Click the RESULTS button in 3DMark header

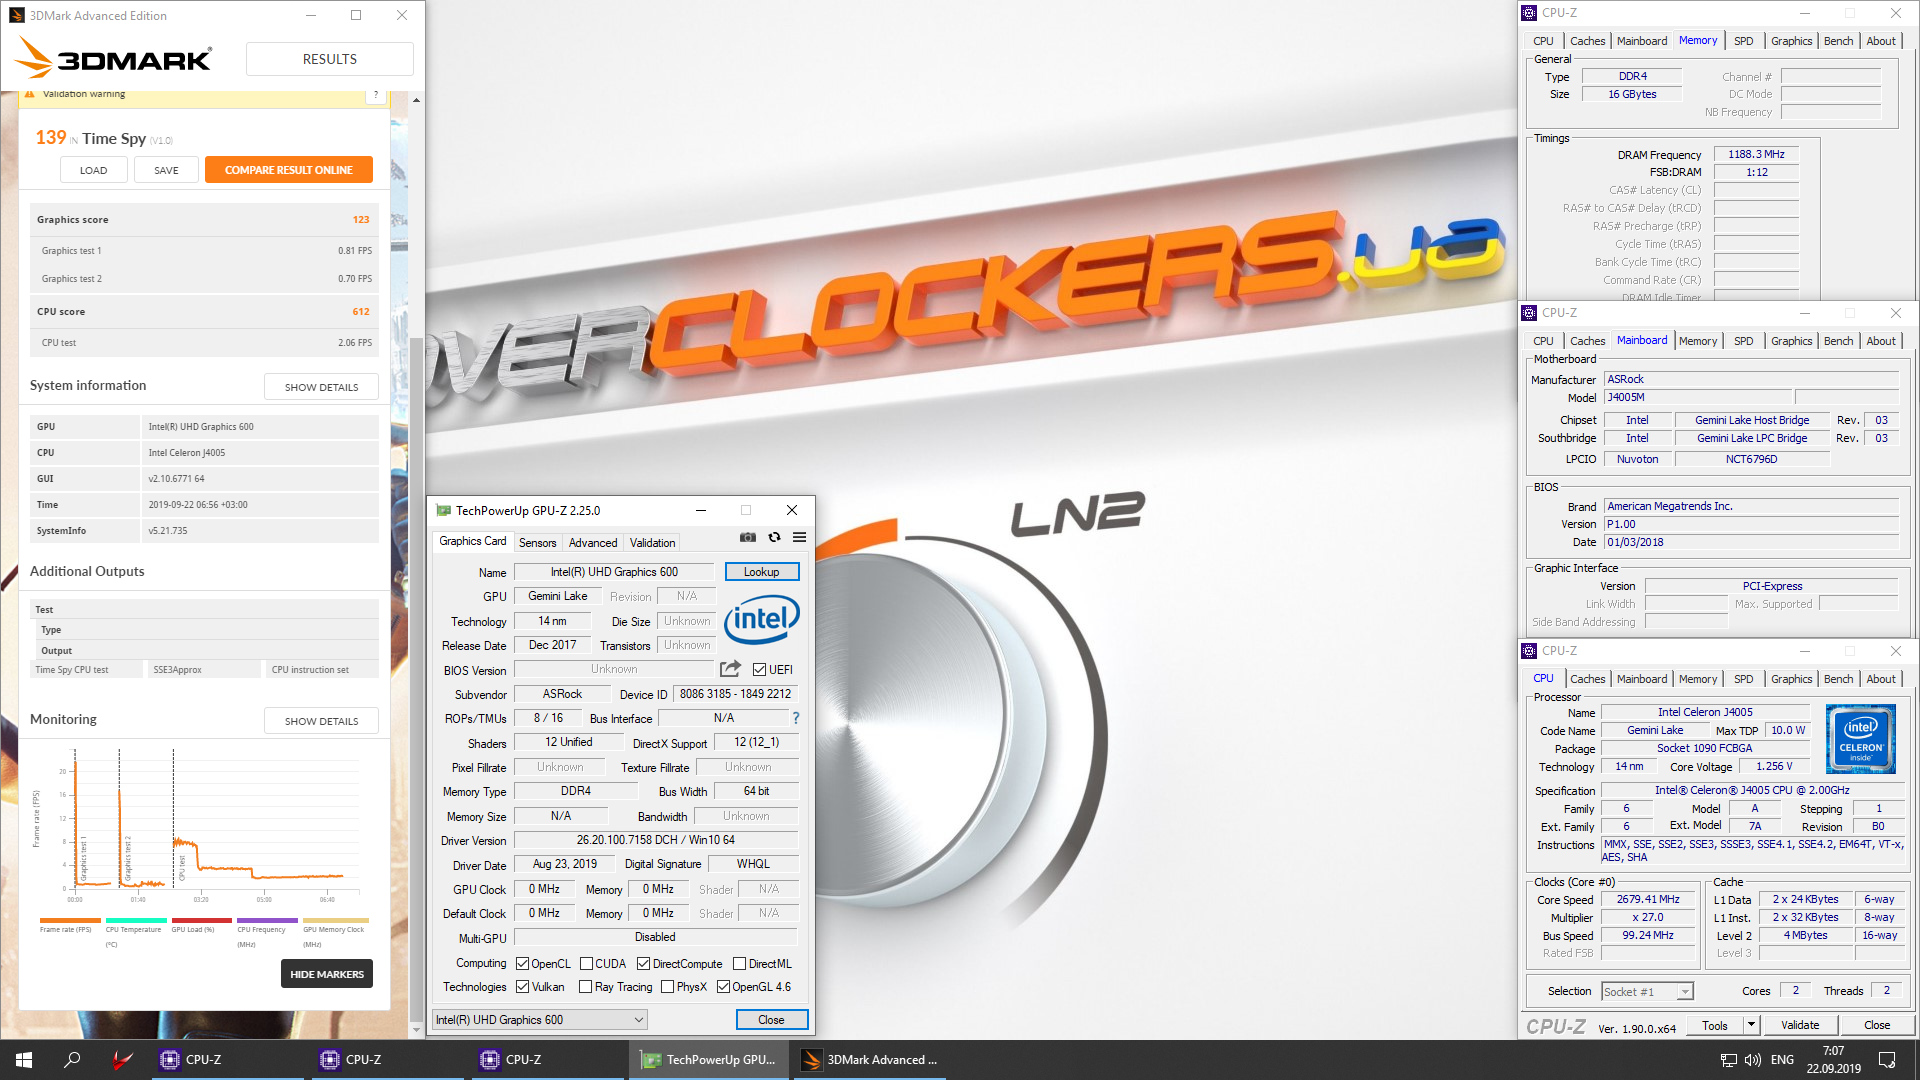click(x=330, y=59)
